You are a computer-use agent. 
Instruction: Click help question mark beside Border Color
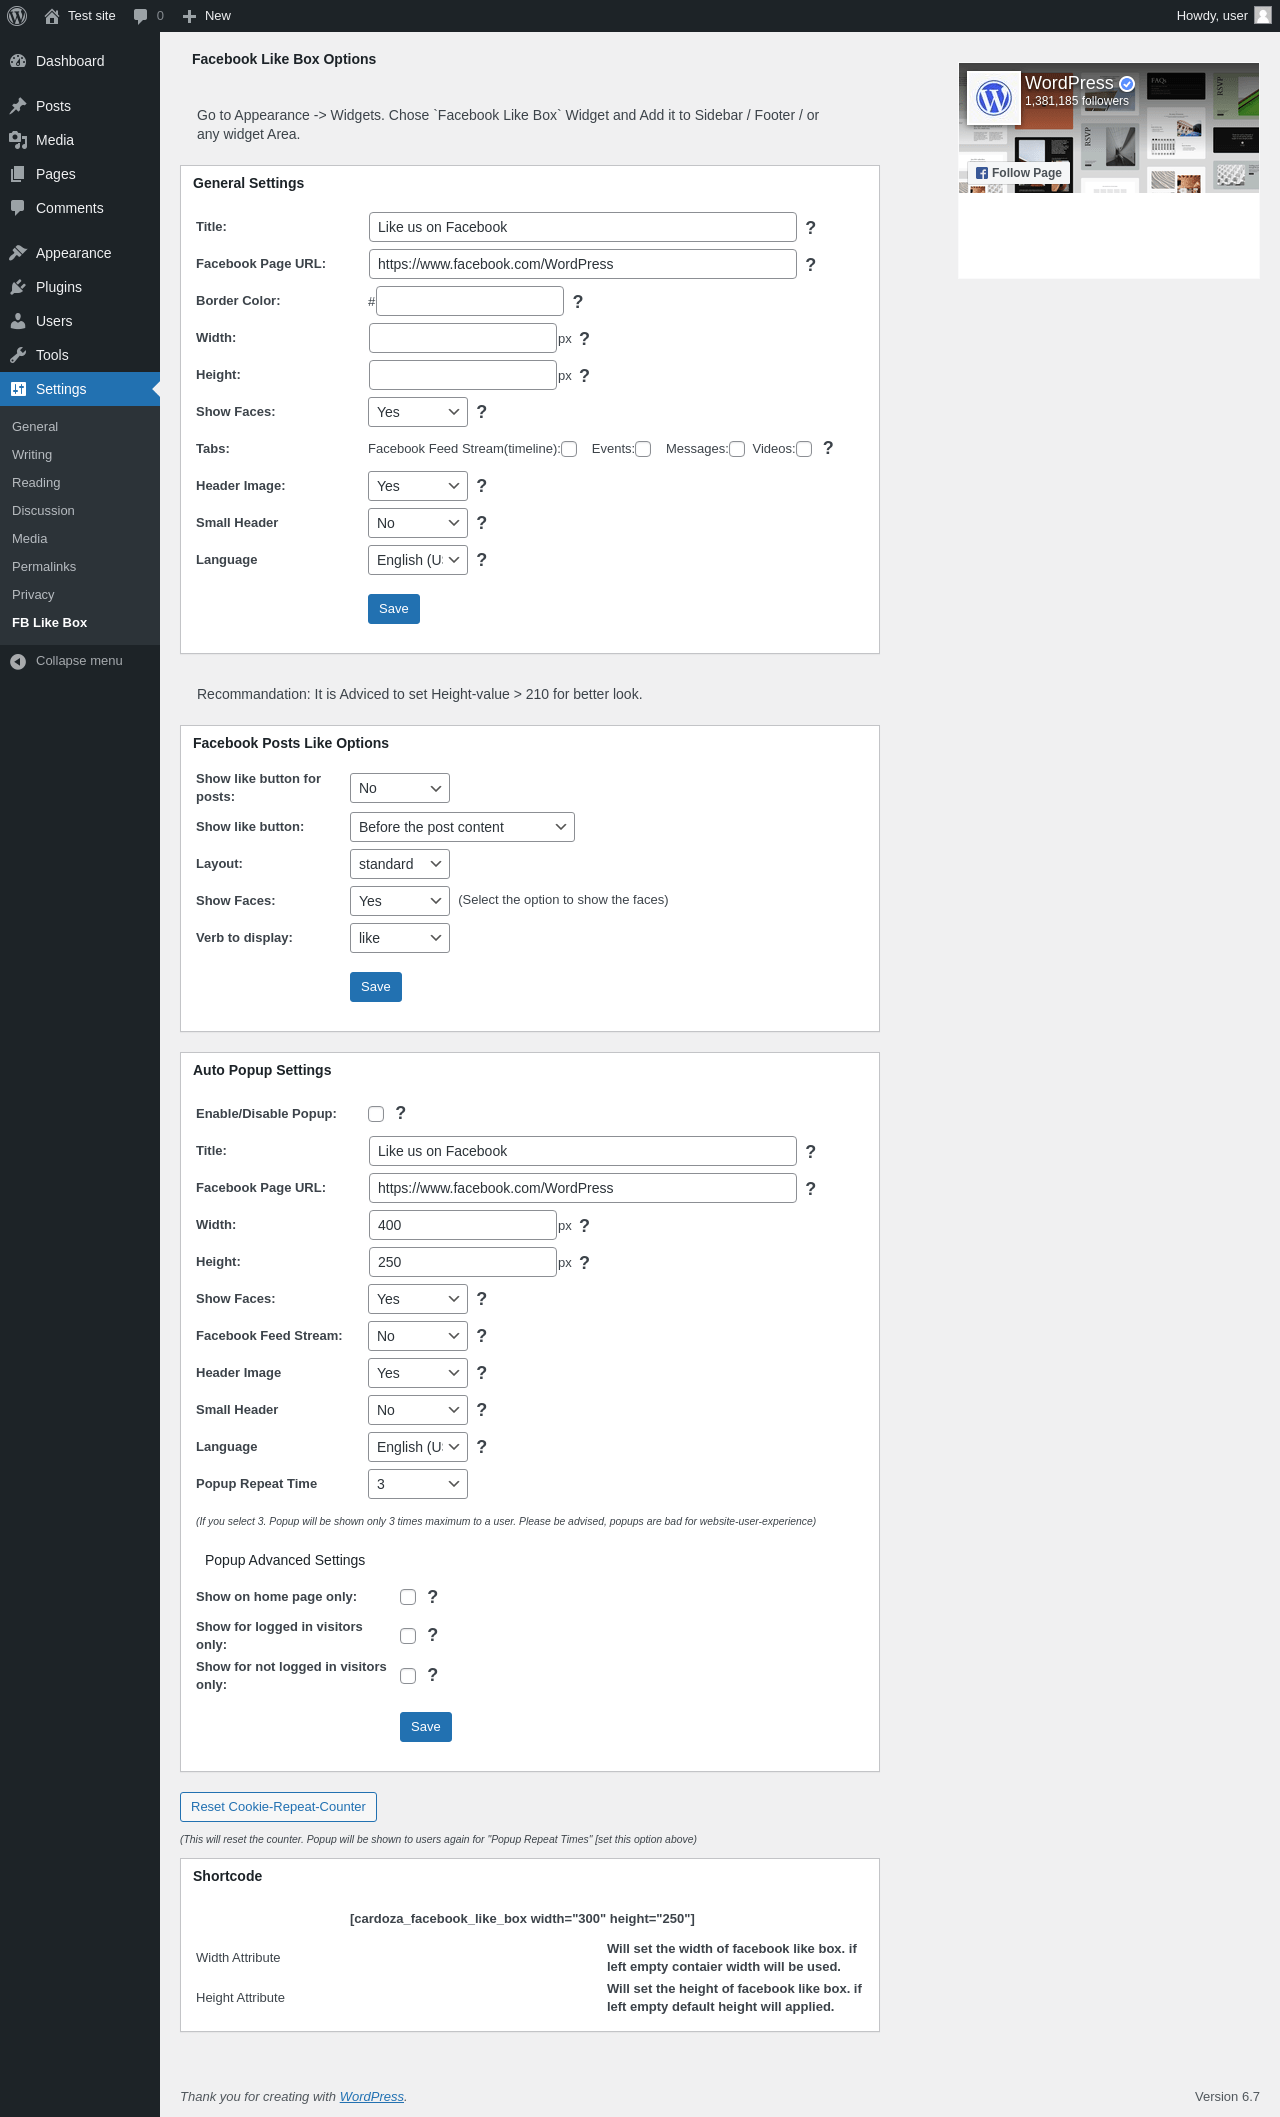(578, 302)
